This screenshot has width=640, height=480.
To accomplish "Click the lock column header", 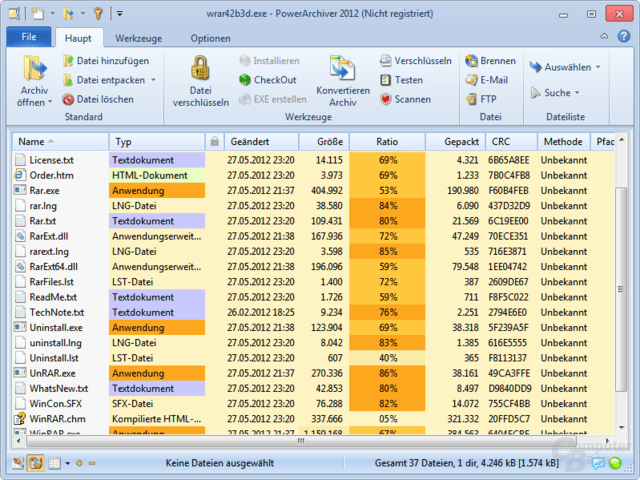I will point(215,142).
